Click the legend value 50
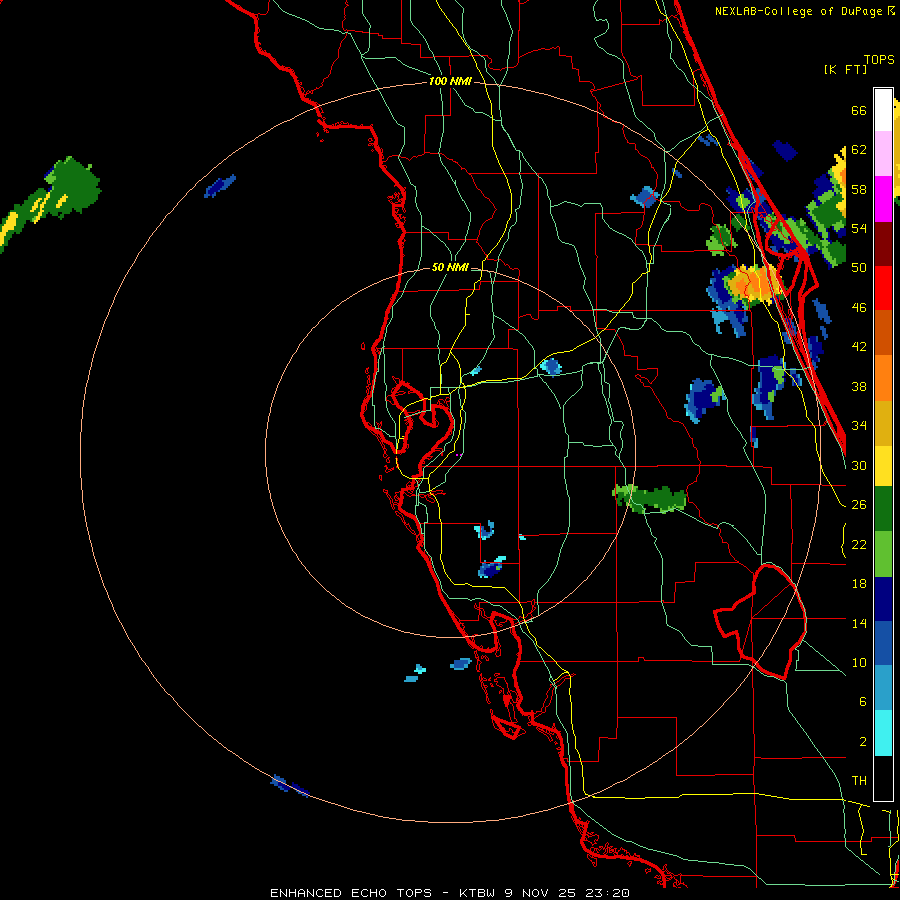 859,268
